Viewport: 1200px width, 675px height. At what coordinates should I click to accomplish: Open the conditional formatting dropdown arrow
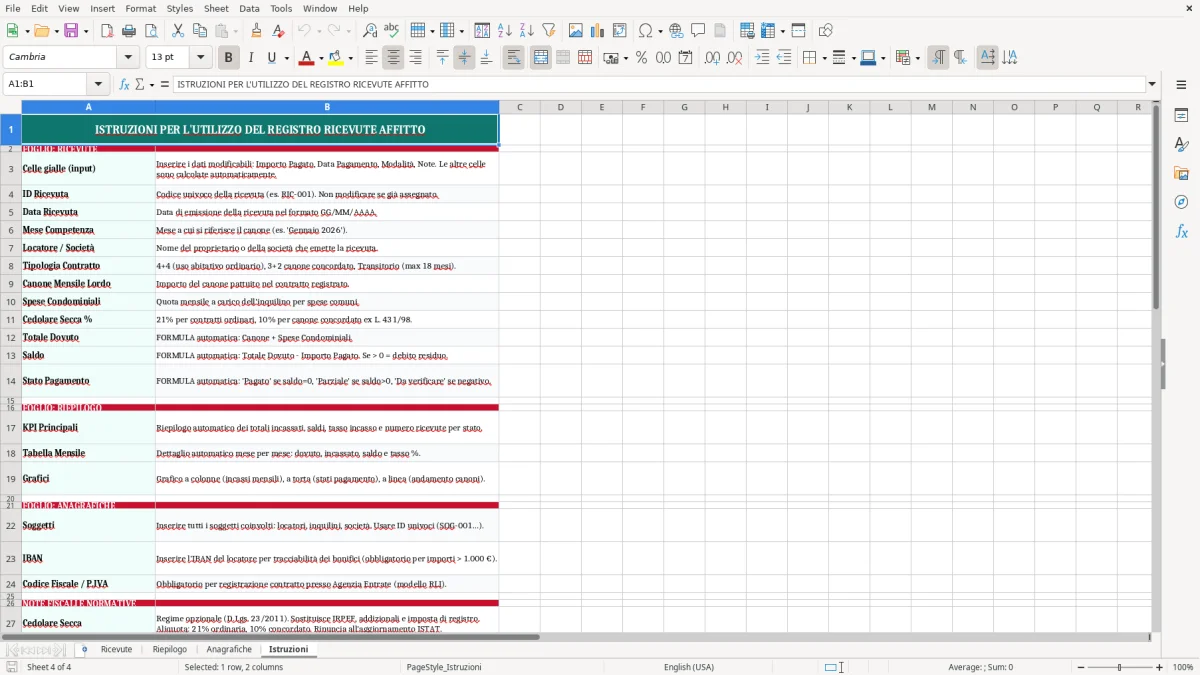click(x=917, y=58)
